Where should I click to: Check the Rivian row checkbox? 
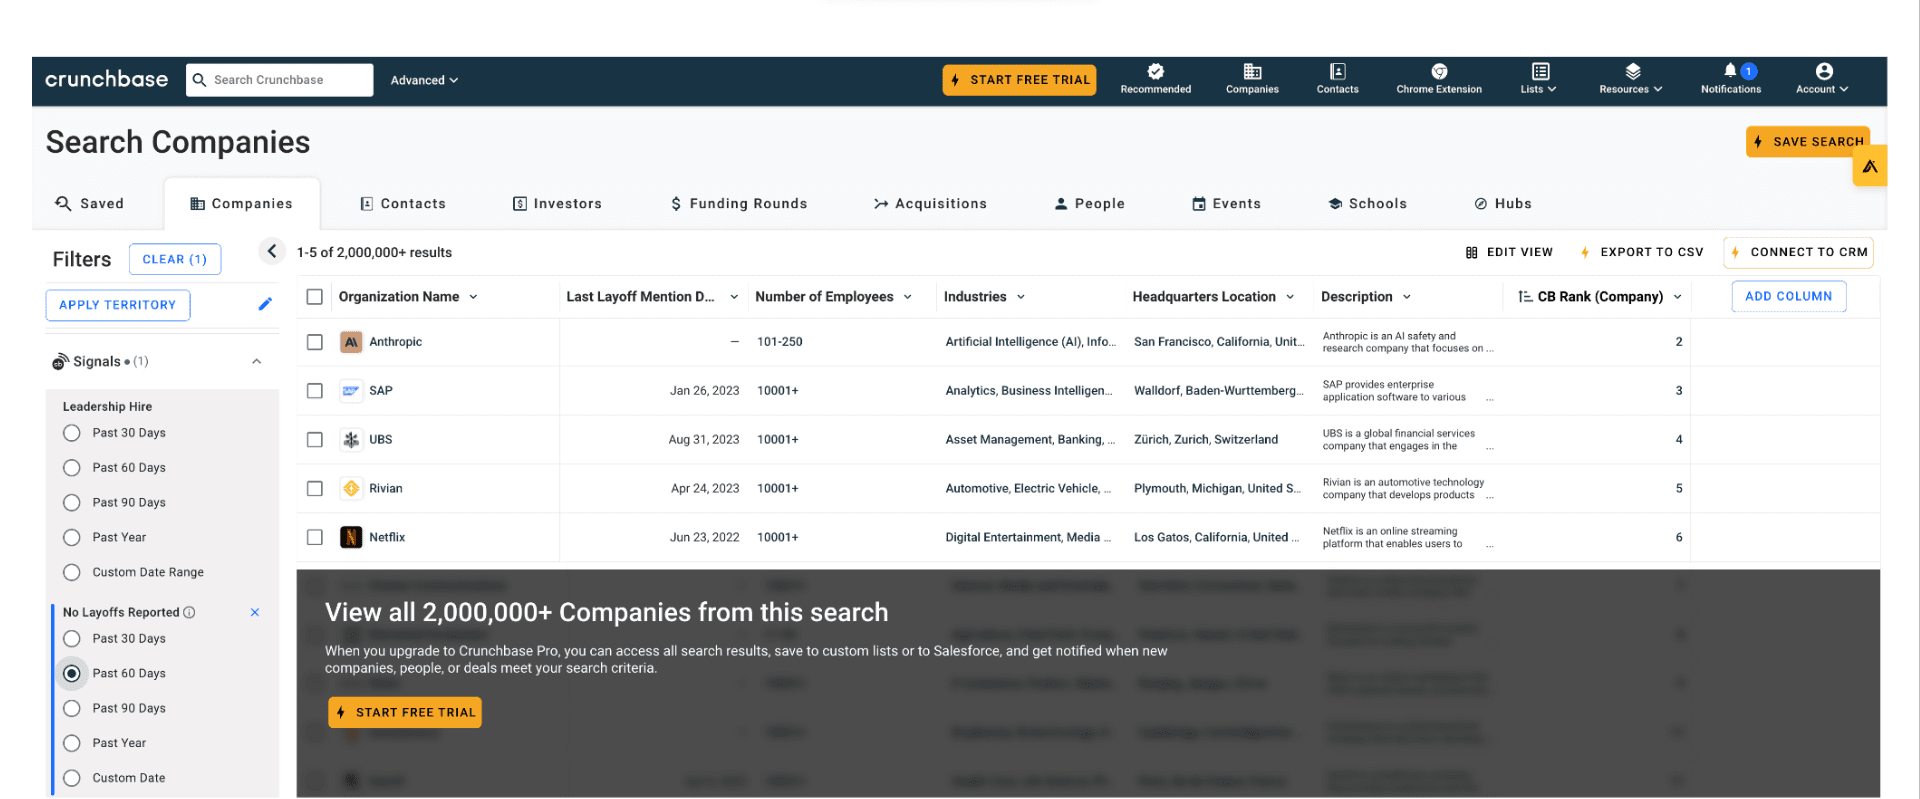pyautogui.click(x=315, y=489)
